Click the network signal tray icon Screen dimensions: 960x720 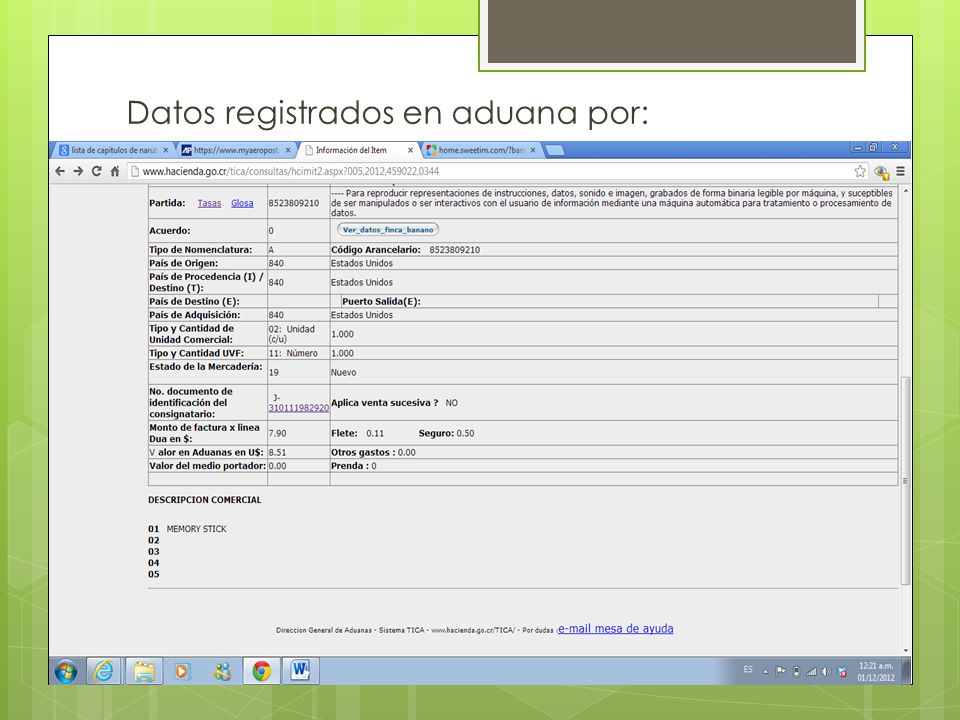tap(811, 672)
